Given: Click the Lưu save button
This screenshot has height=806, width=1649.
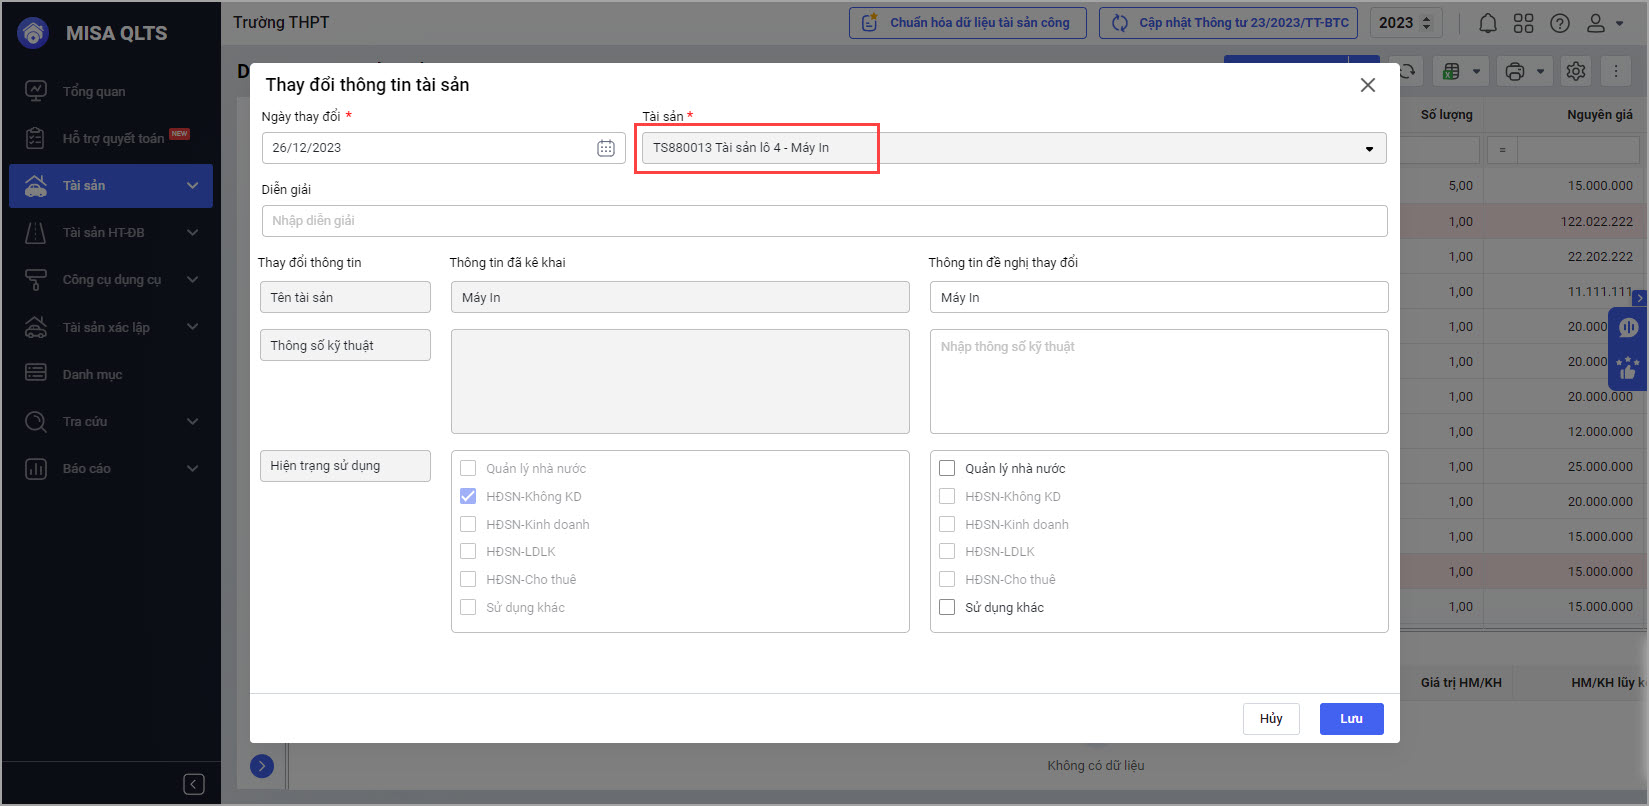Looking at the screenshot, I should 1351,719.
